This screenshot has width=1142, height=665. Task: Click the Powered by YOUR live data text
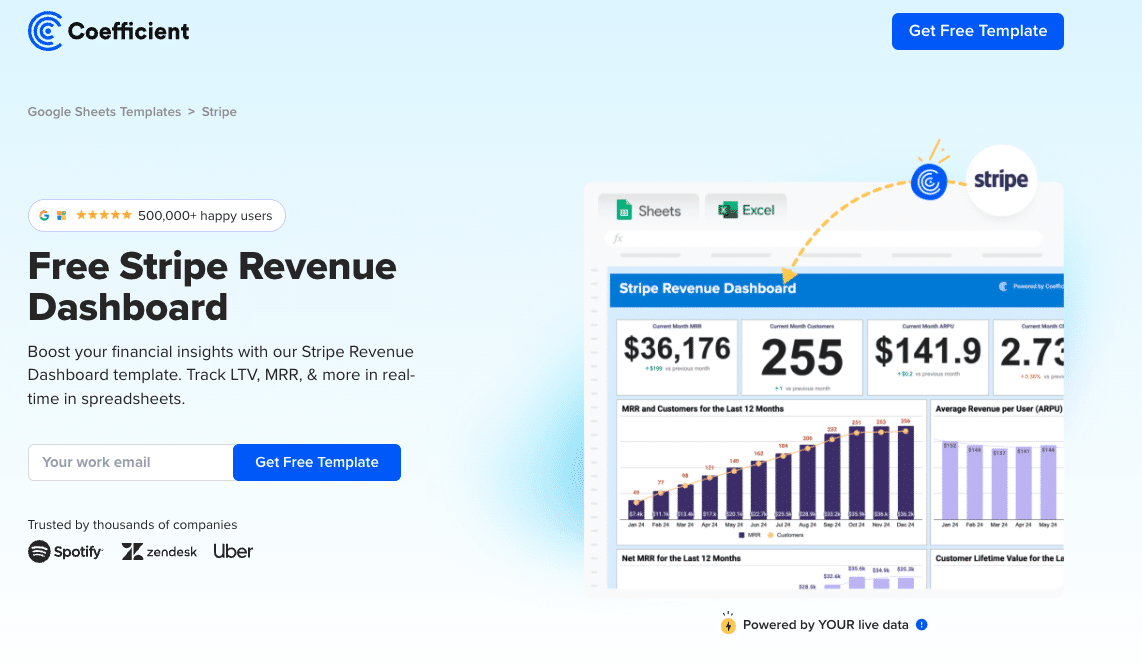pyautogui.click(x=825, y=625)
